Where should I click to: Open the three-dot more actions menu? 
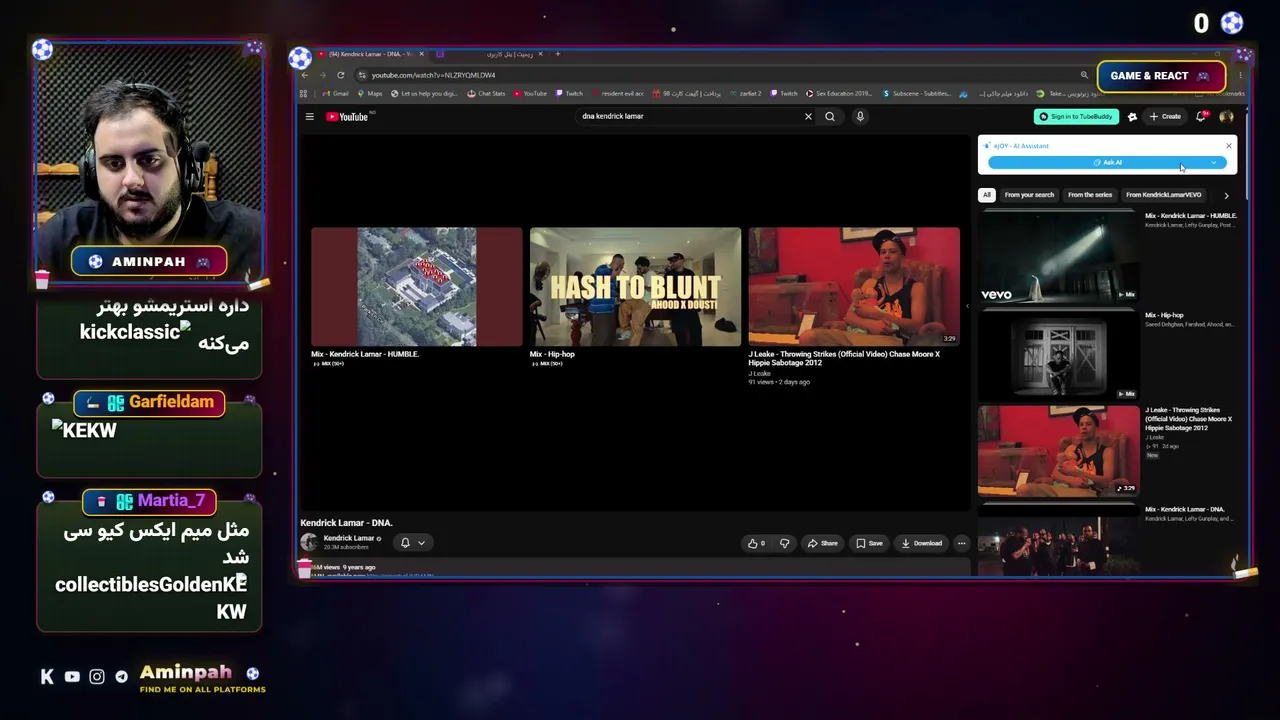point(961,543)
